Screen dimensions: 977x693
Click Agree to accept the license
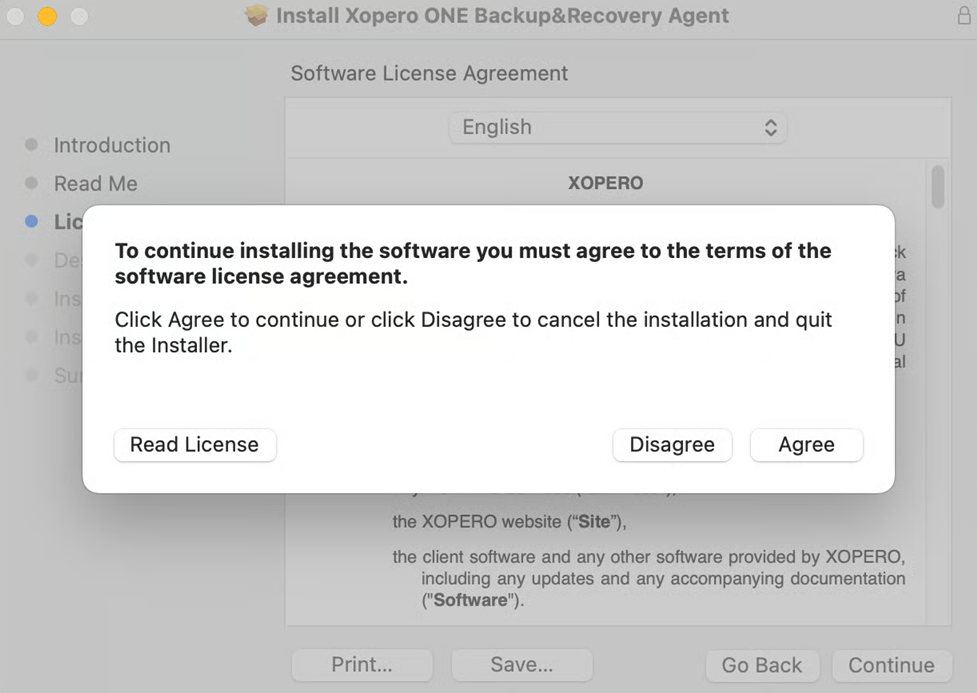click(x=806, y=445)
